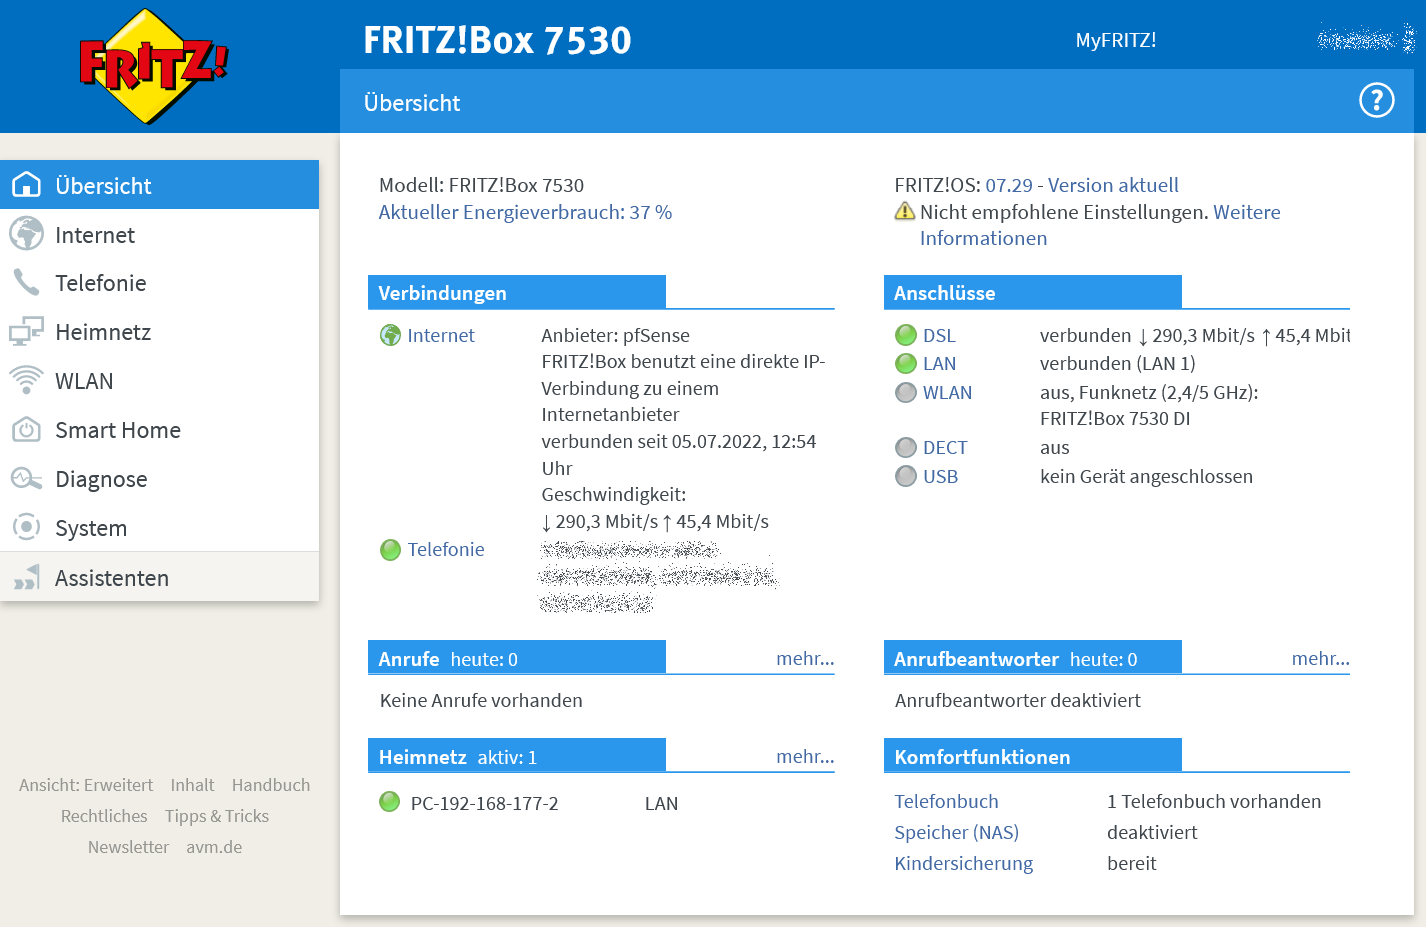Click device name PC-192-168-177-2
The width and height of the screenshot is (1426, 927).
click(x=485, y=803)
